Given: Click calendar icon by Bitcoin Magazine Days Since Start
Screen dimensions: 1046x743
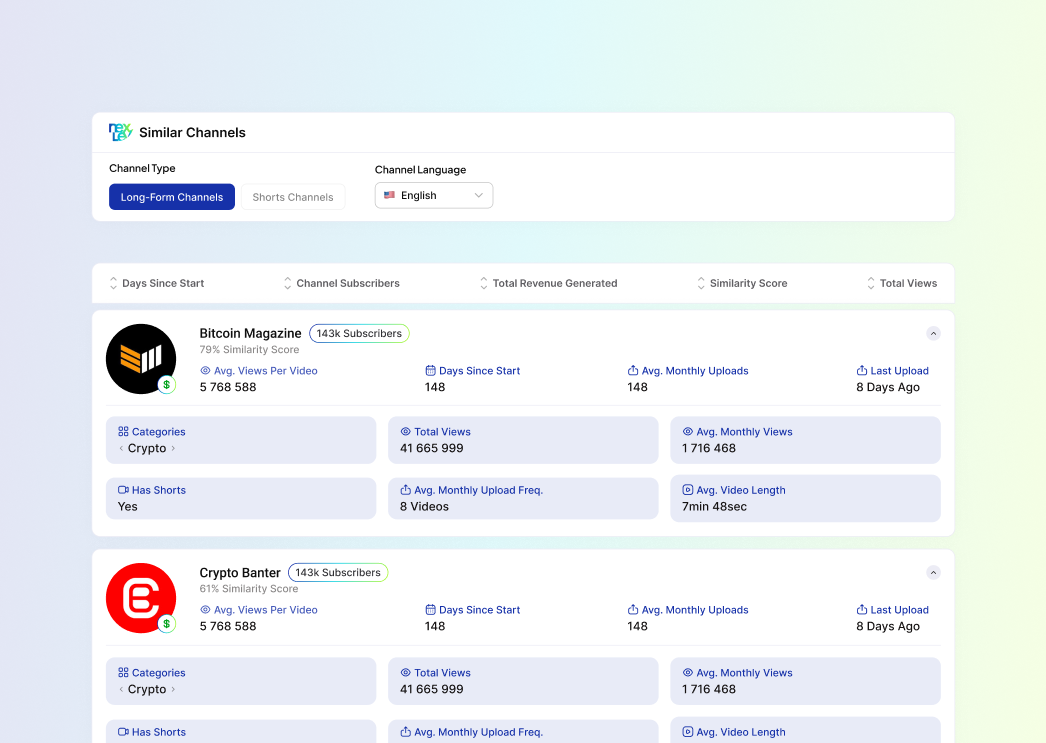Looking at the screenshot, I should tap(430, 371).
